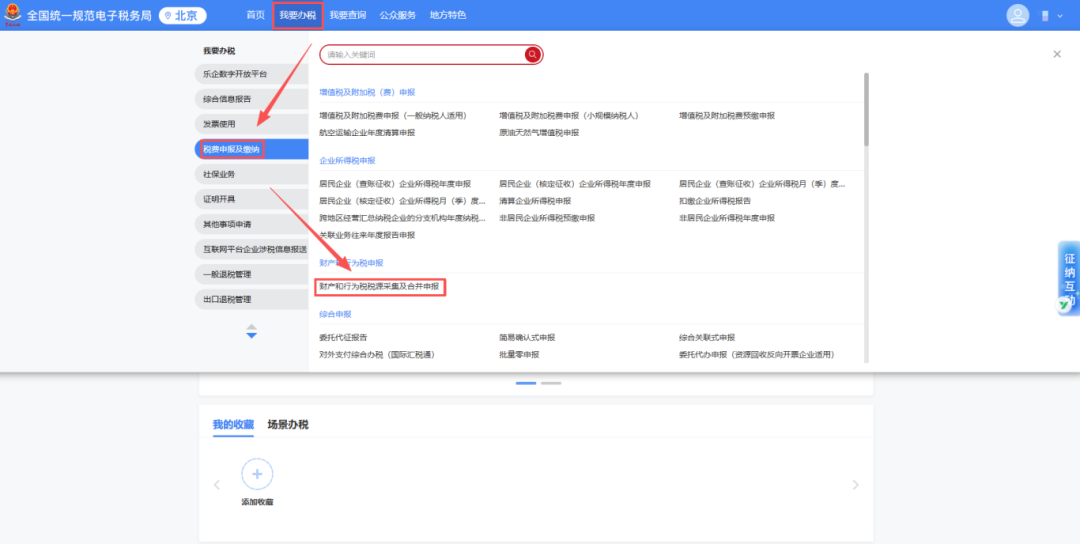The image size is (1080, 544).
Task: Switch to the 场景办税 tab
Action: pyautogui.click(x=288, y=424)
